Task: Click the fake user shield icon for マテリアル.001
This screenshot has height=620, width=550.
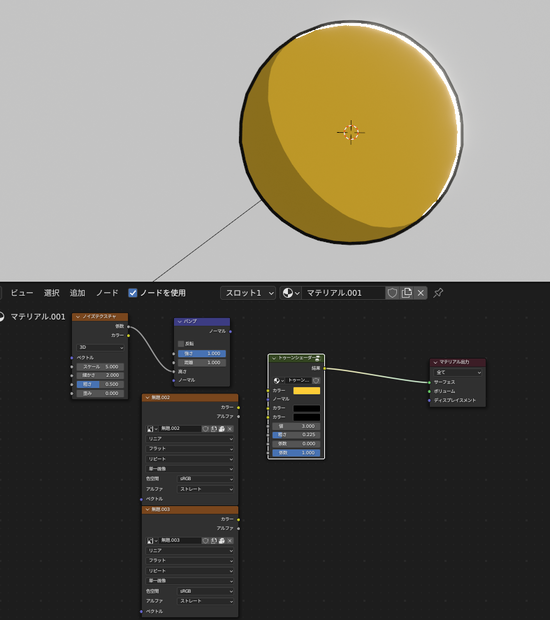Action: [392, 293]
